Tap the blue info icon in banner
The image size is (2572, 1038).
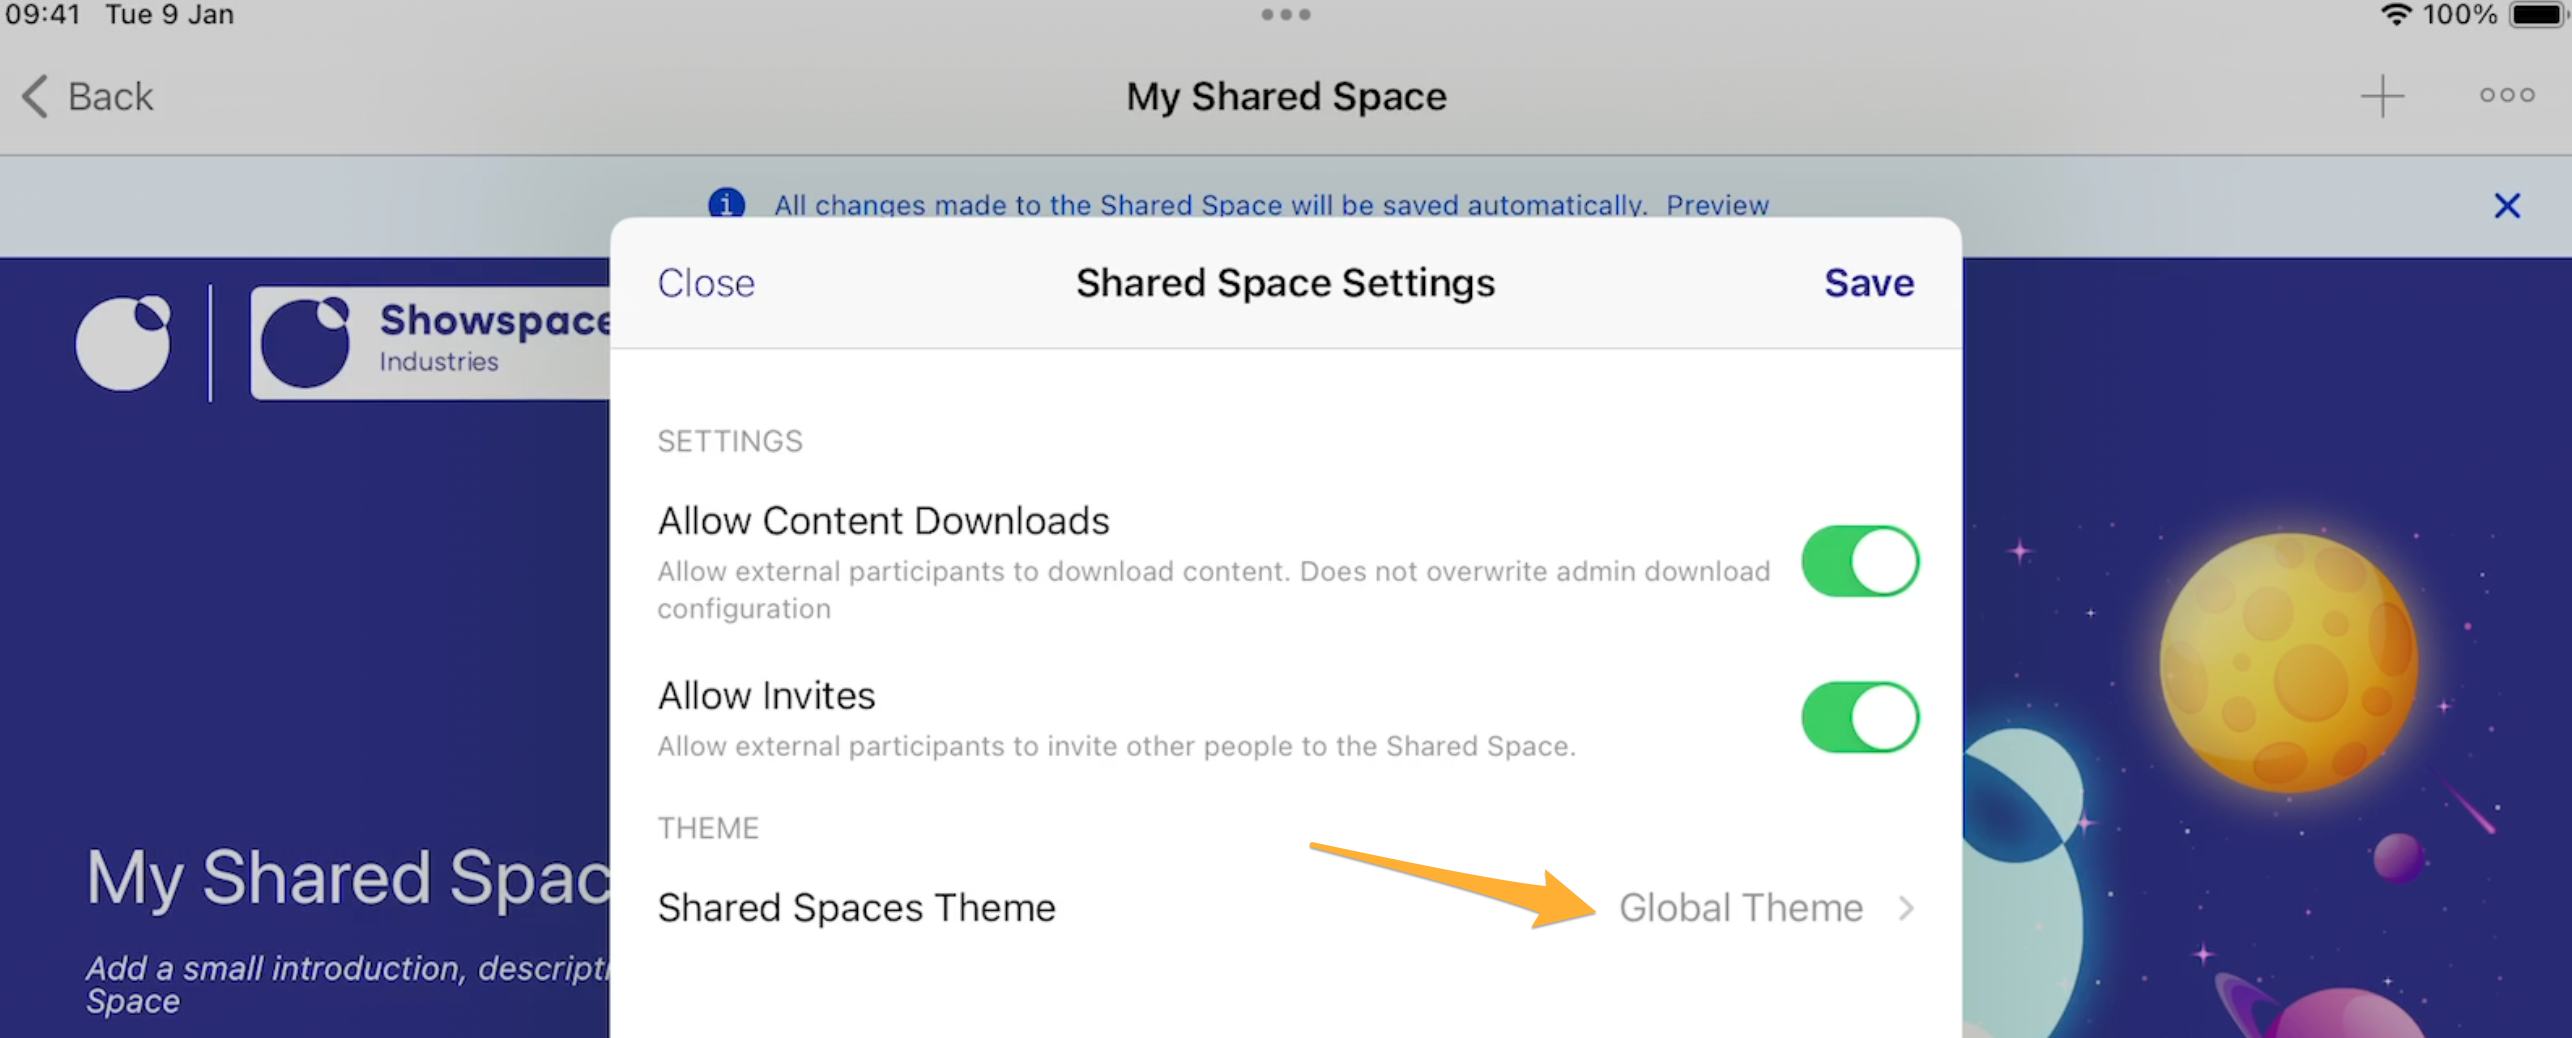coord(726,203)
